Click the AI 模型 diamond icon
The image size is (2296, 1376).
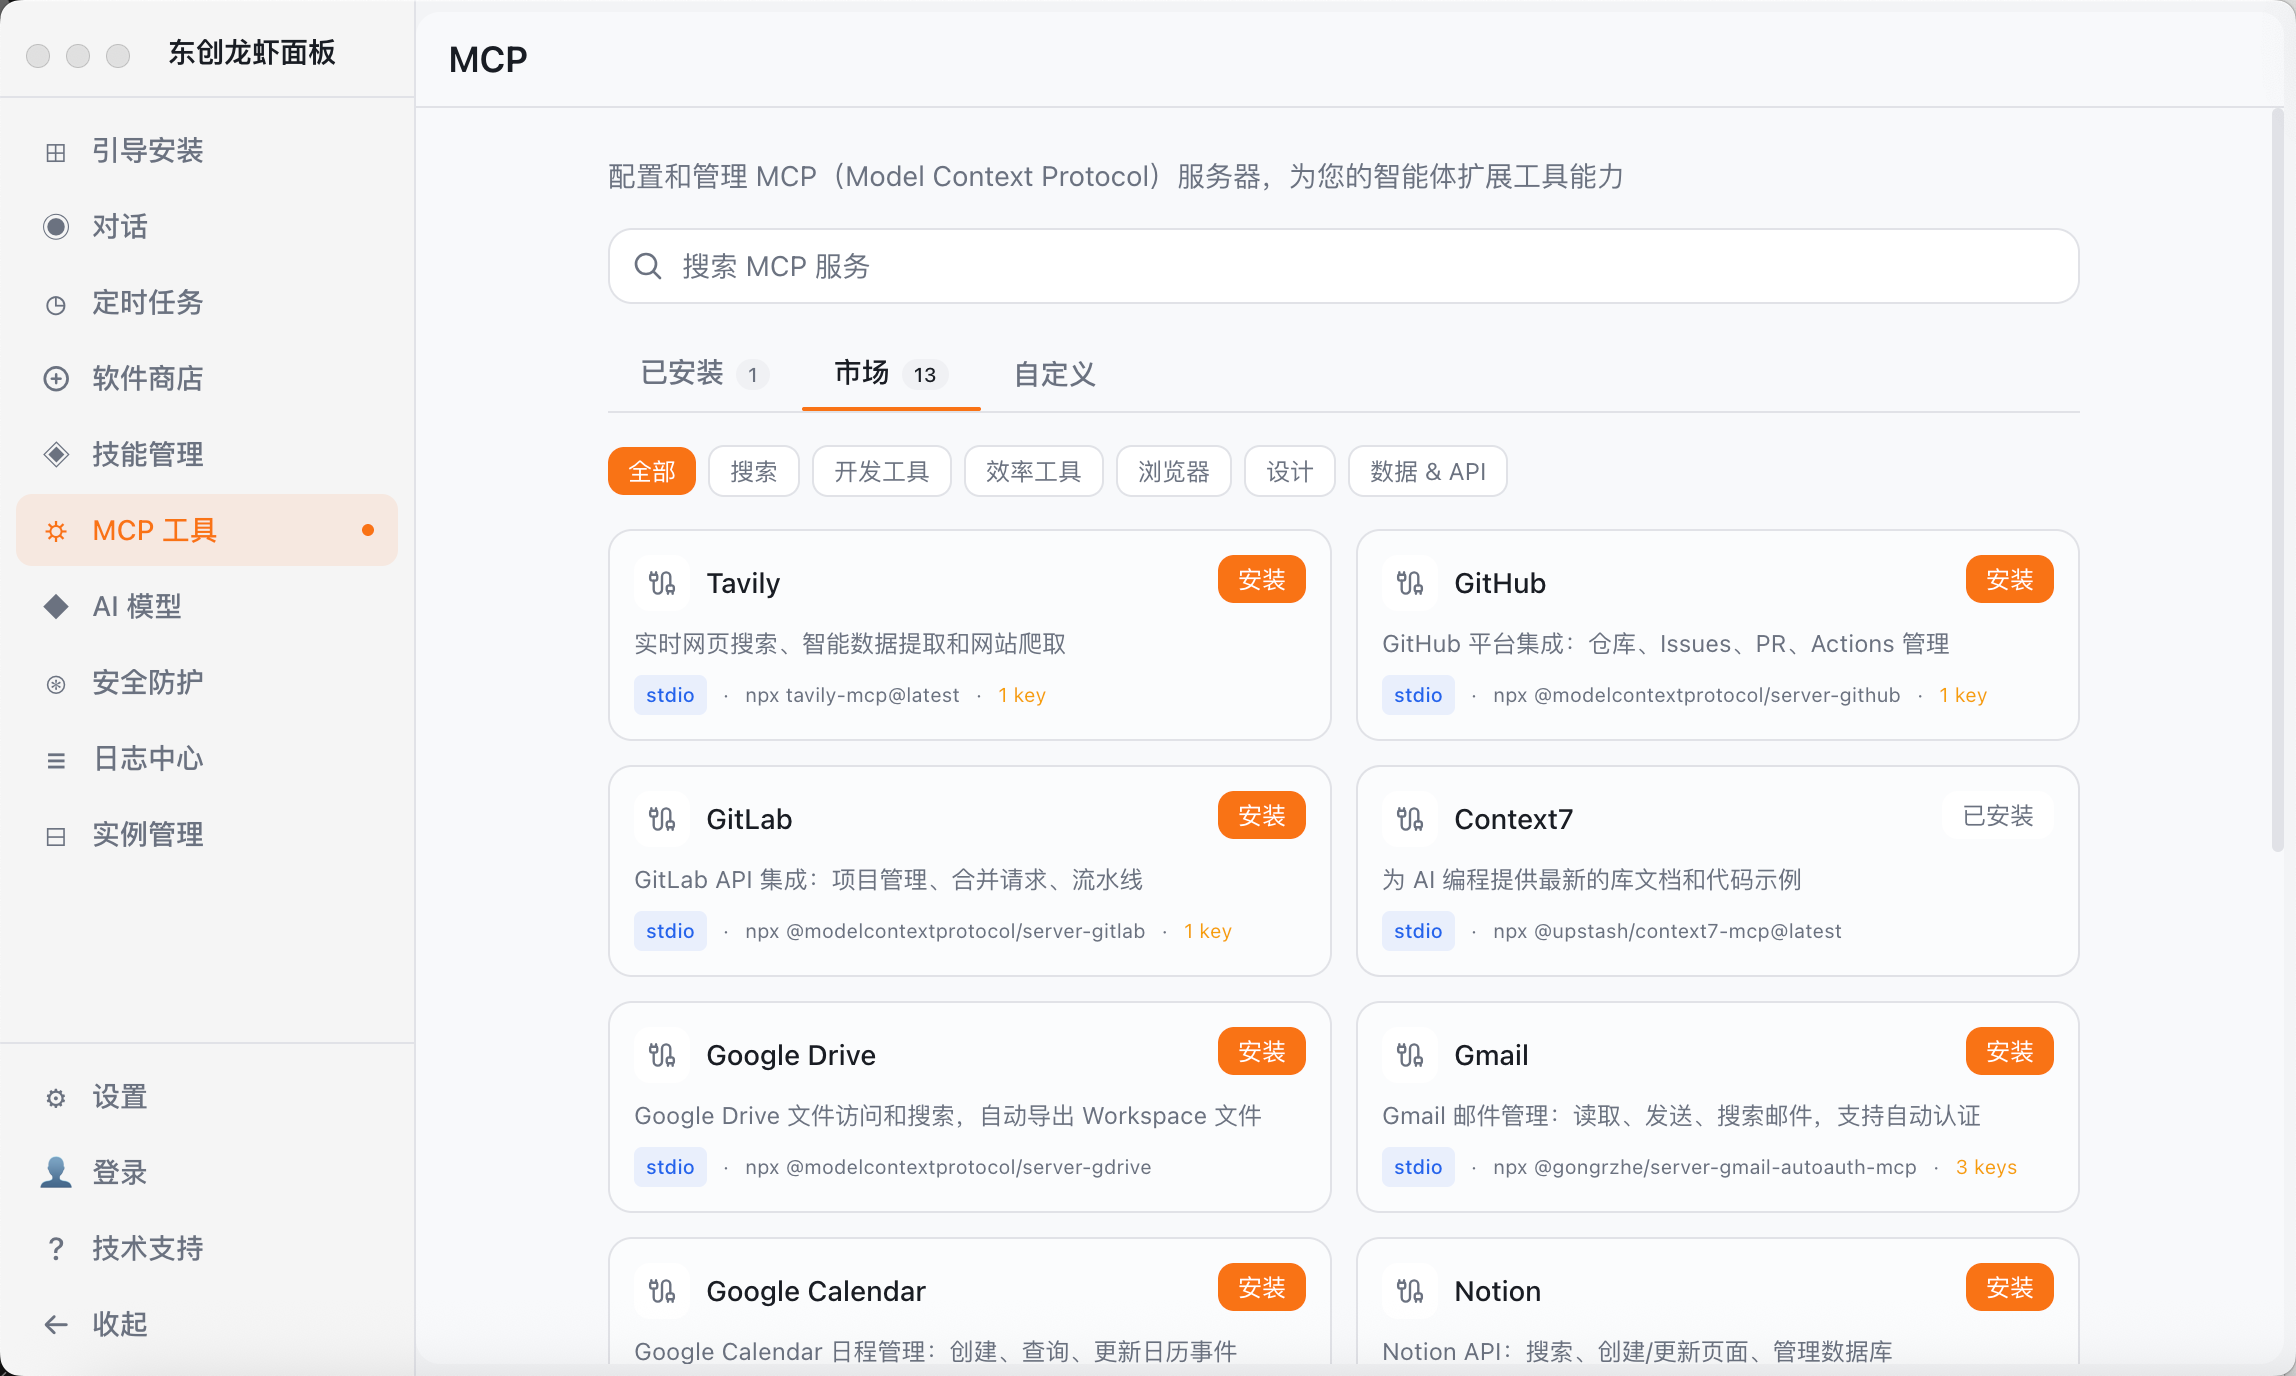tap(56, 606)
